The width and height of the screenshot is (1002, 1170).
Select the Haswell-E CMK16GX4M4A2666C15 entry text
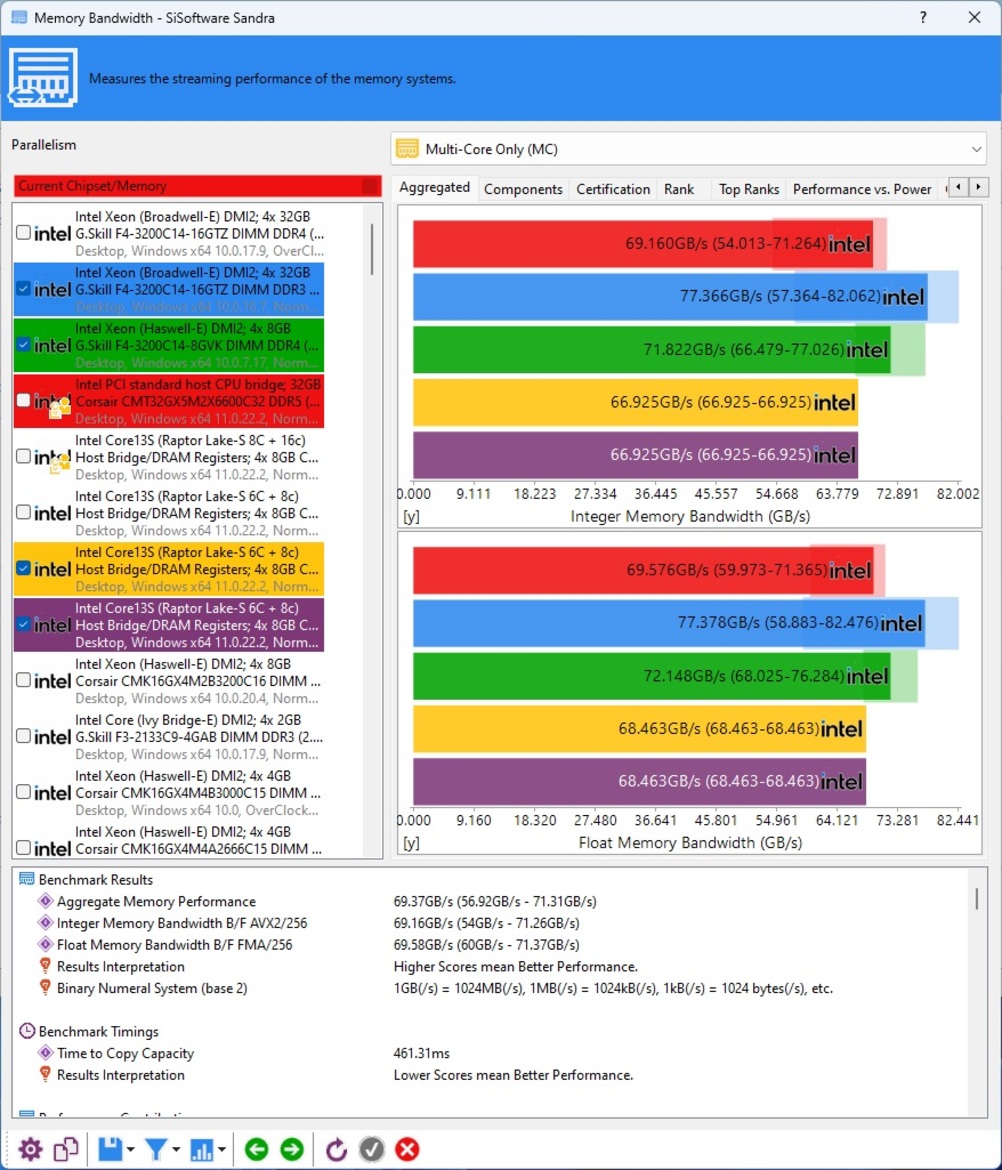click(x=198, y=840)
